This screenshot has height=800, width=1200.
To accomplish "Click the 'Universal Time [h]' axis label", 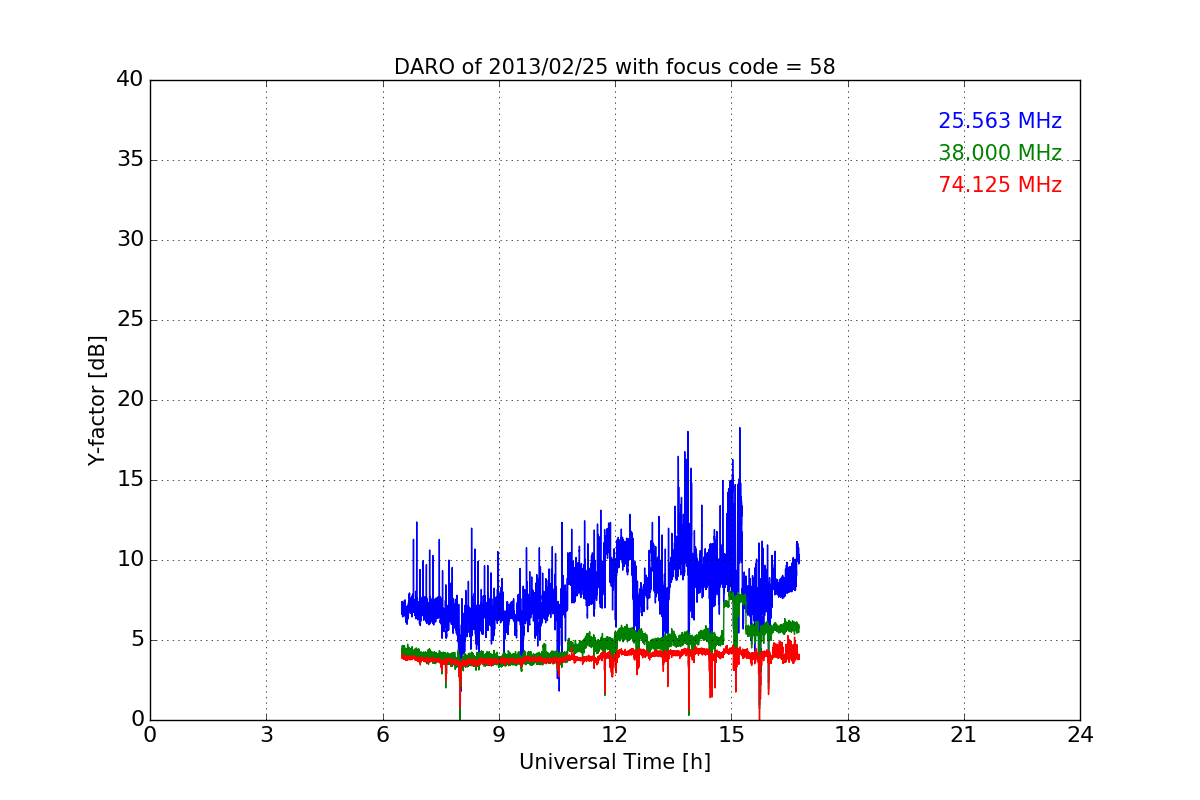I will coord(615,762).
